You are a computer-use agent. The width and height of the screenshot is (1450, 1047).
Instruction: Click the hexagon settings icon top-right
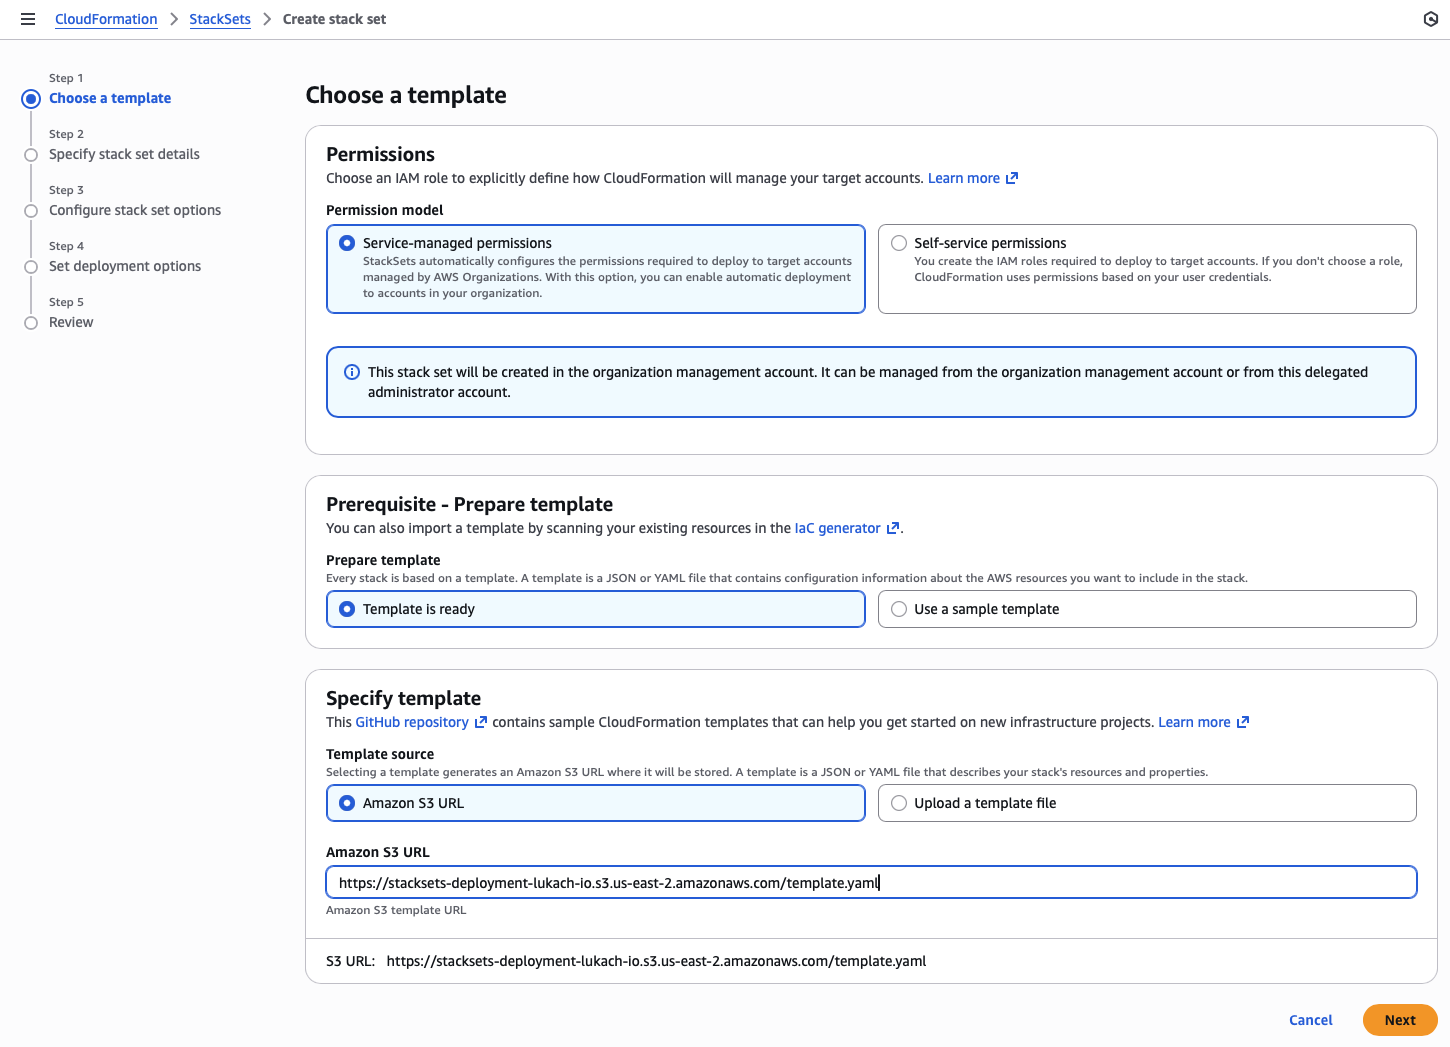pyautogui.click(x=1430, y=19)
